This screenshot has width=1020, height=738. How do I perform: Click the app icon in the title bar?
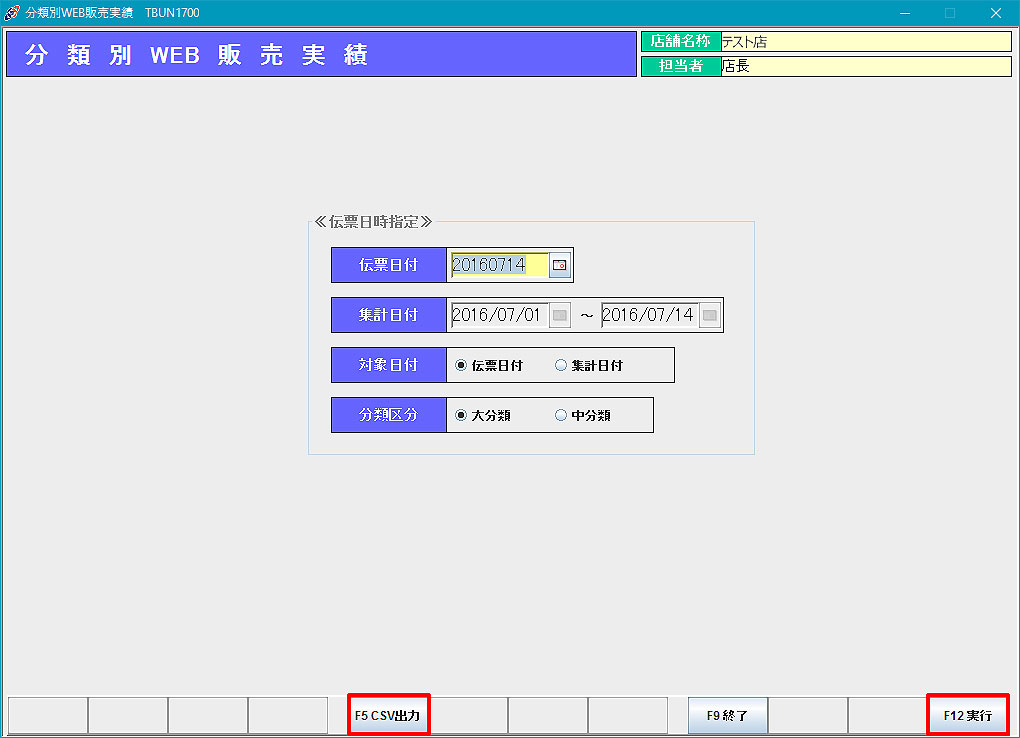[x=12, y=12]
